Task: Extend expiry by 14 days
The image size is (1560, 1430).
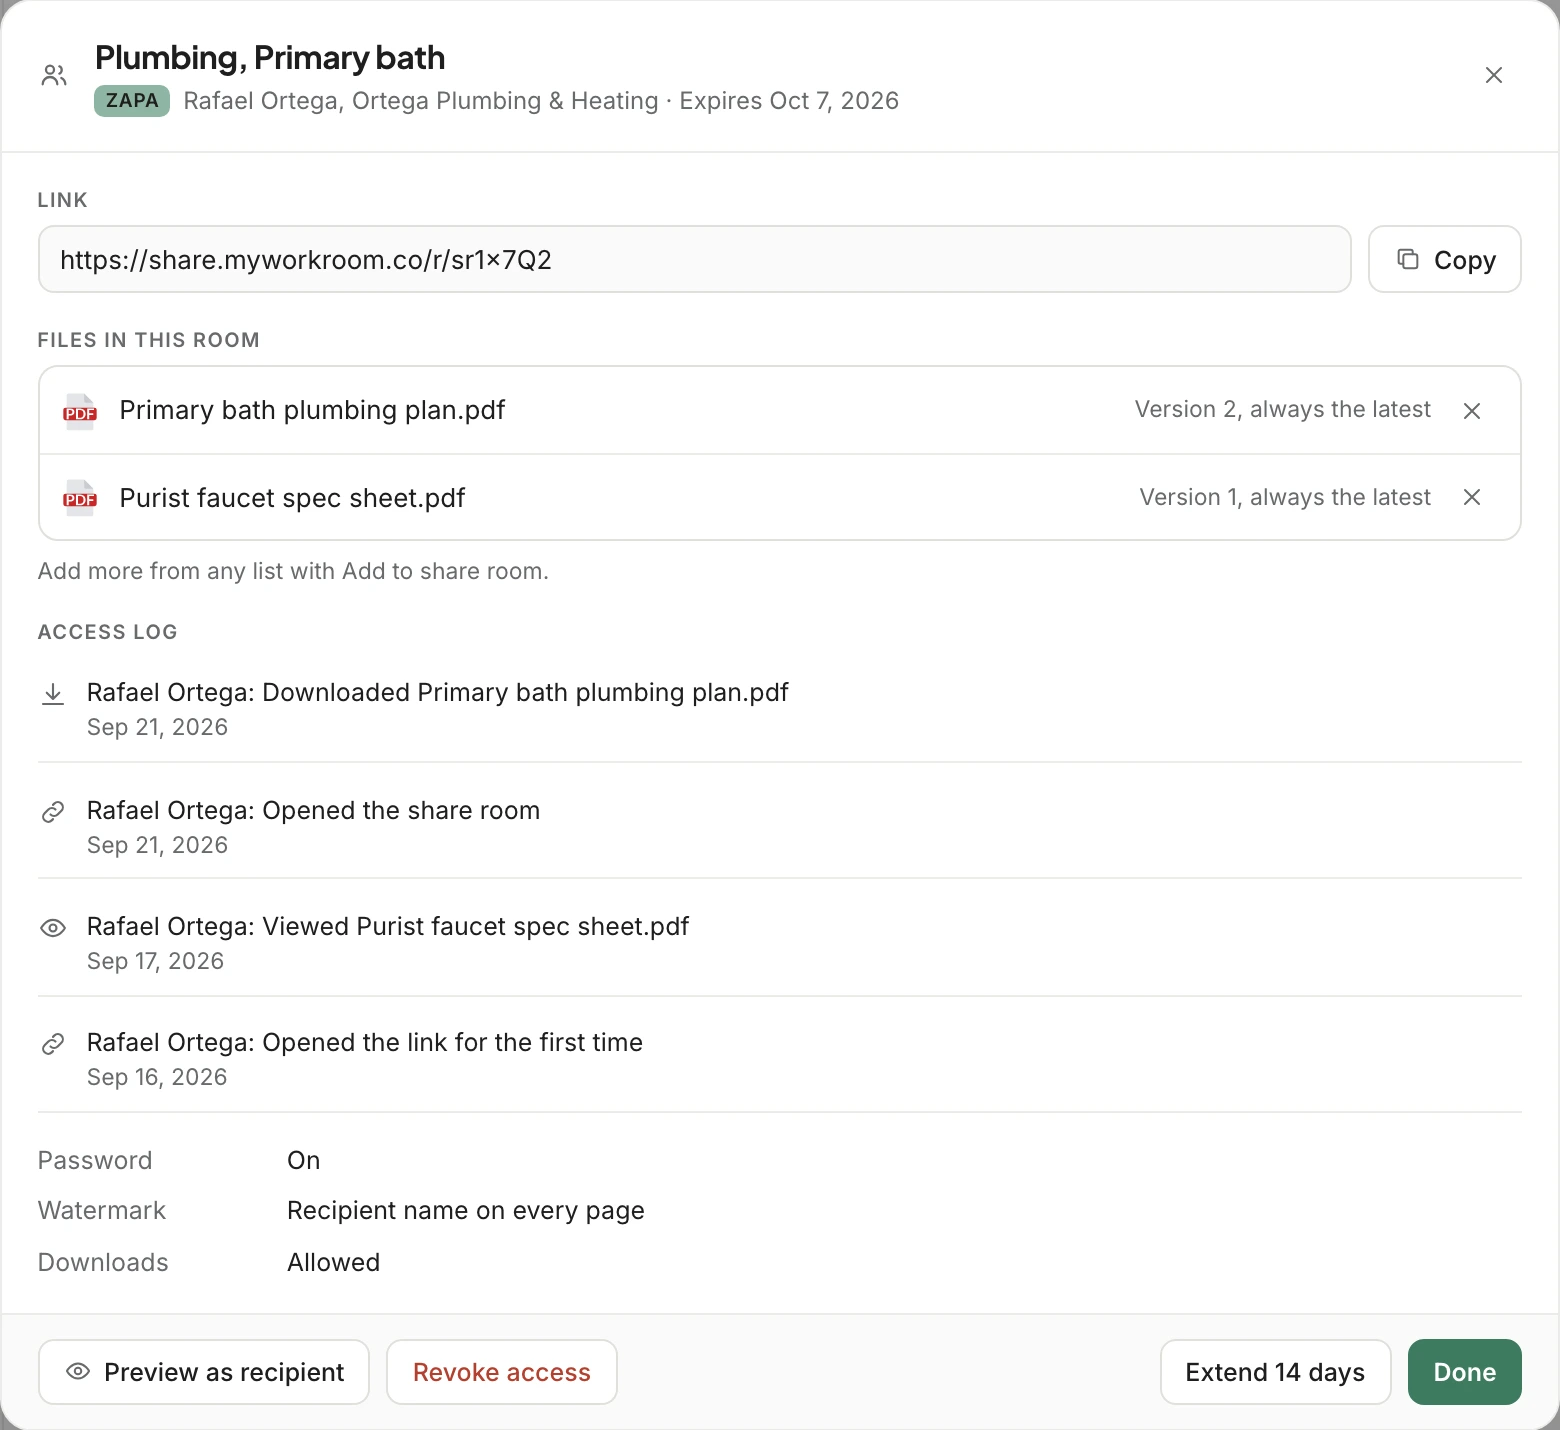Action: [x=1275, y=1372]
